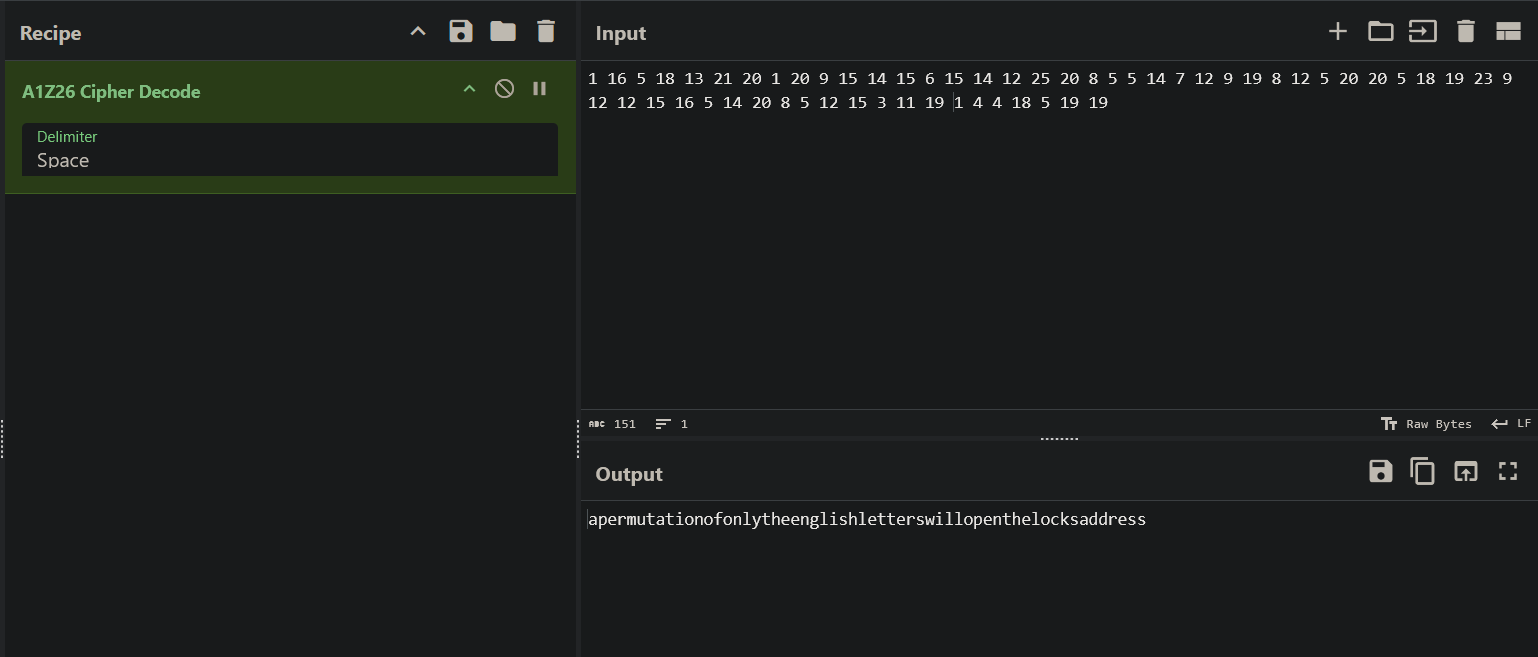The height and width of the screenshot is (657, 1538).
Task: Reset the pane layout
Action: pos(1508,32)
